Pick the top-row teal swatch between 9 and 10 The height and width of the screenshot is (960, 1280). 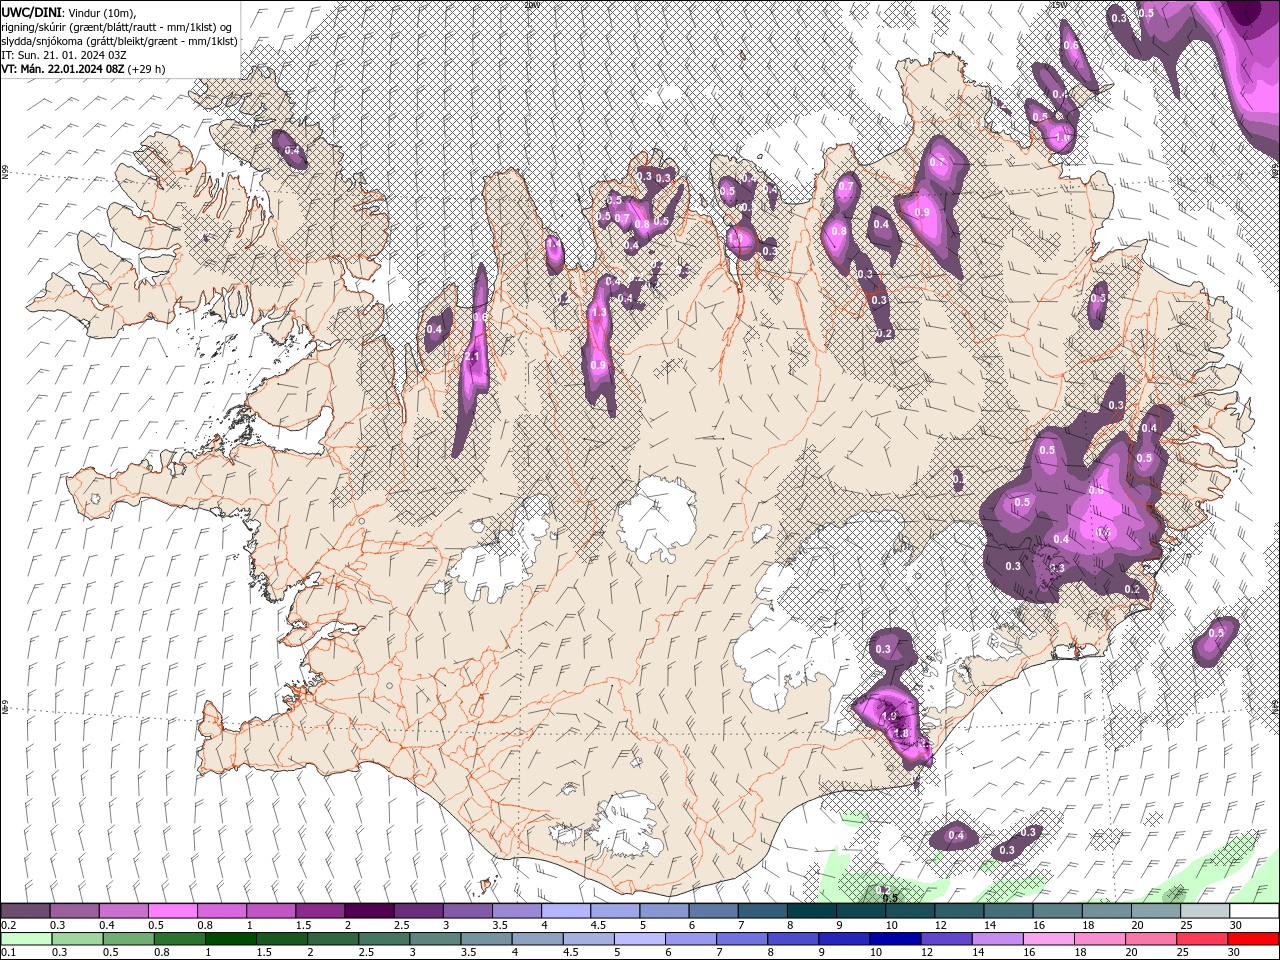[861, 911]
